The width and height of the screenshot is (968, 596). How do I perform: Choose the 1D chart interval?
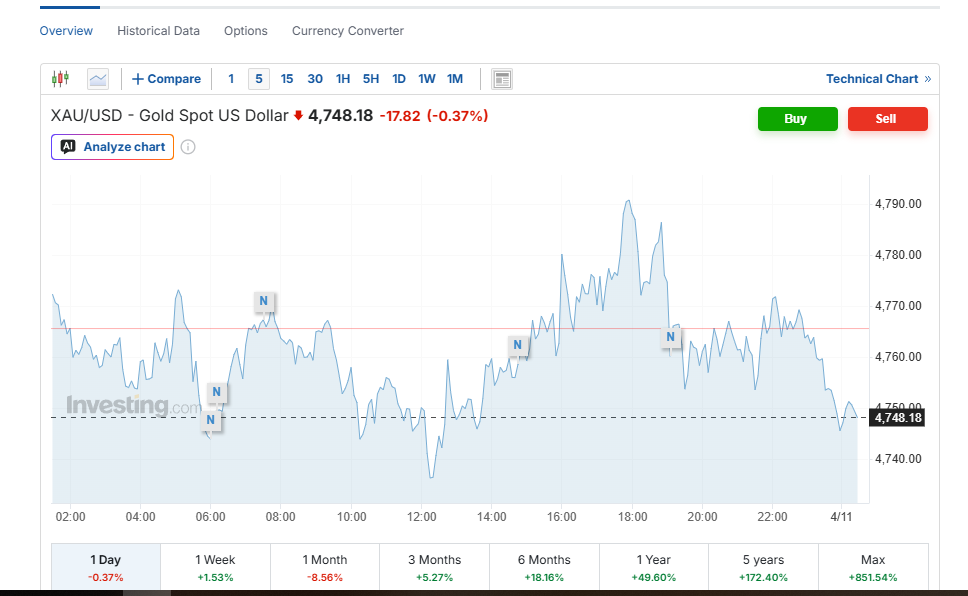point(399,79)
